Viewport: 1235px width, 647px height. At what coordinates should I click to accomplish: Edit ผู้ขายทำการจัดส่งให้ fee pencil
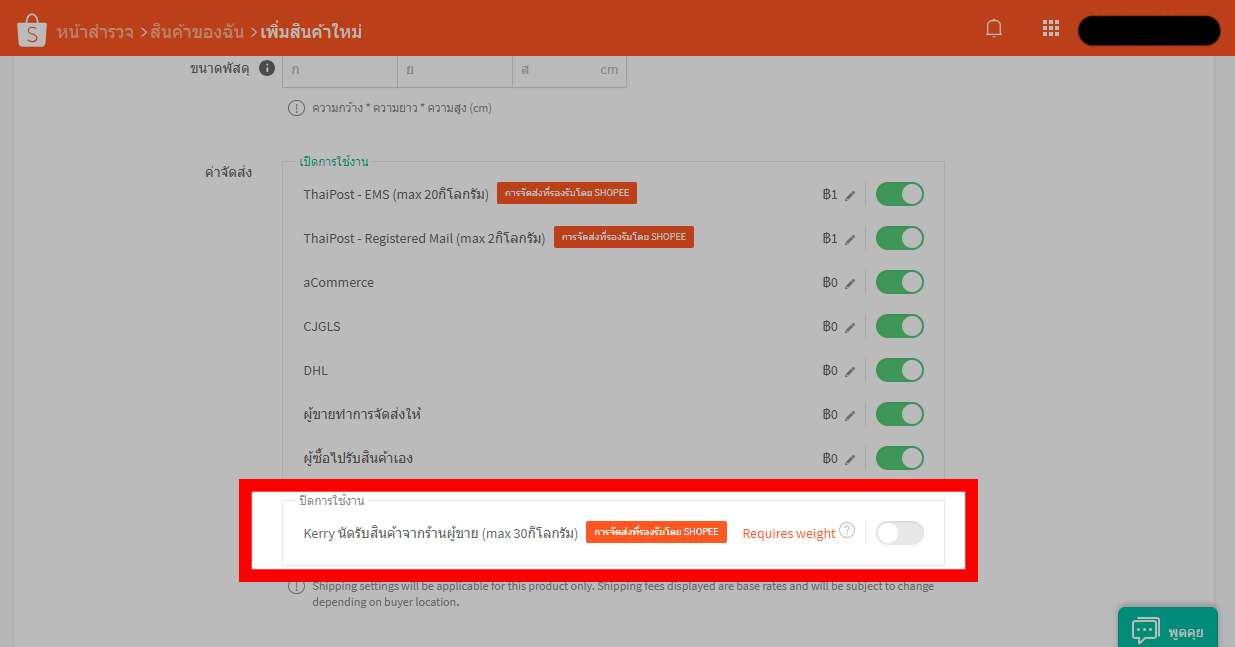tap(850, 415)
